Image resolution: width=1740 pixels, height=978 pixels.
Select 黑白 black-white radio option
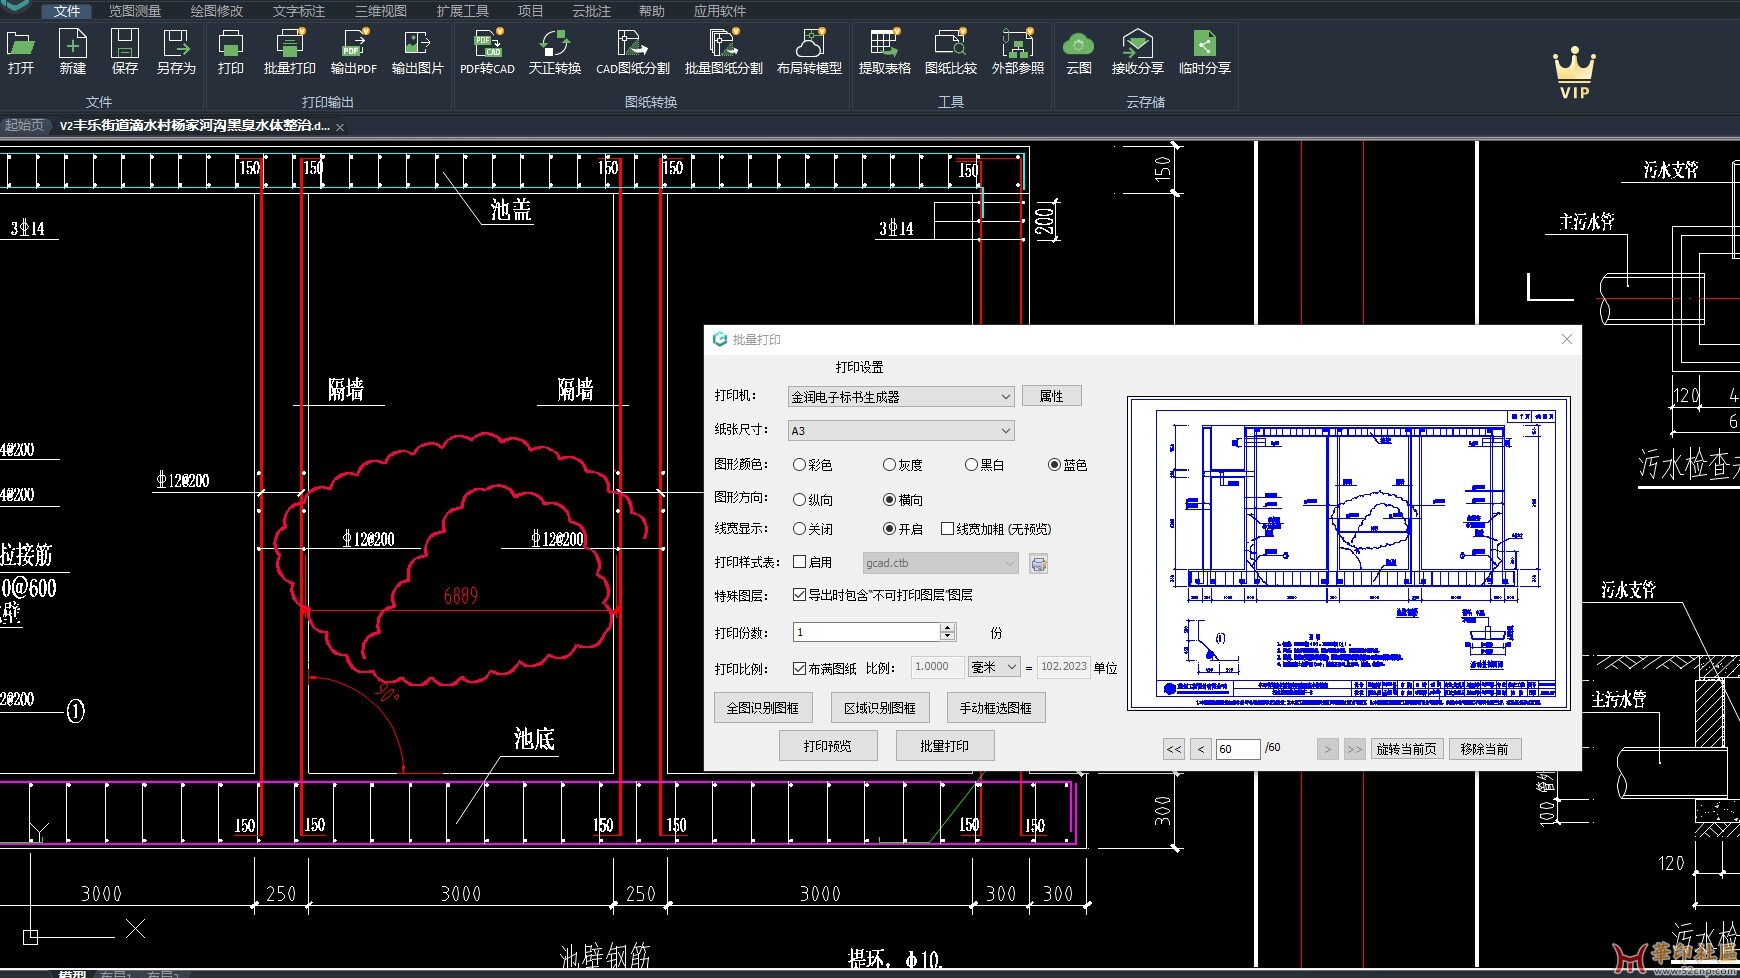(x=984, y=465)
